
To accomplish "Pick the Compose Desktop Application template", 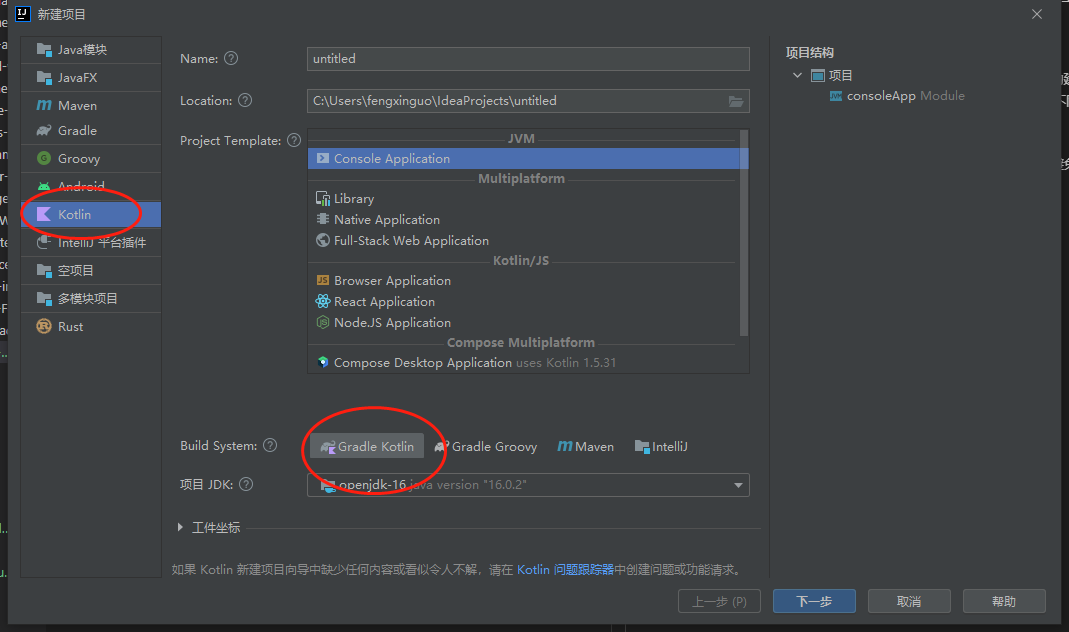I will (422, 363).
